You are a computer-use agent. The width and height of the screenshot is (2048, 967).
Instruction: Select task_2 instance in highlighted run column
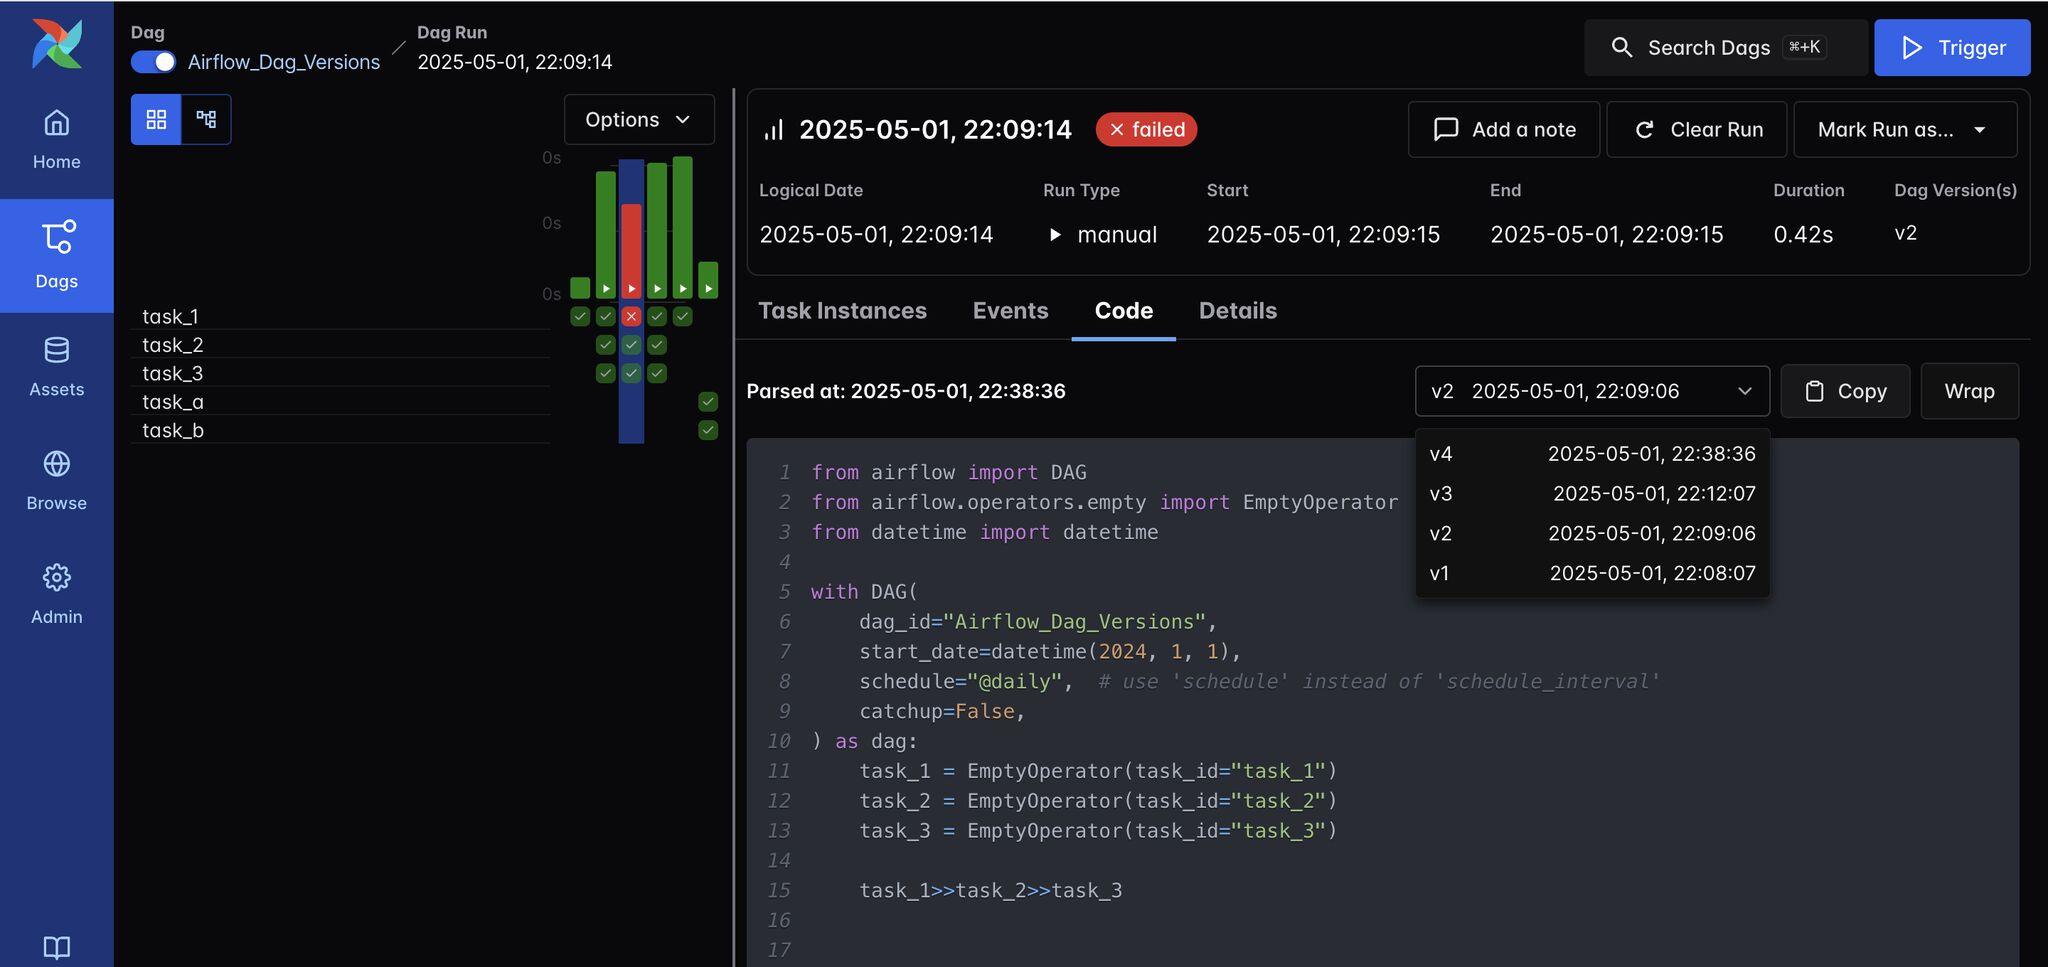[x=631, y=345]
